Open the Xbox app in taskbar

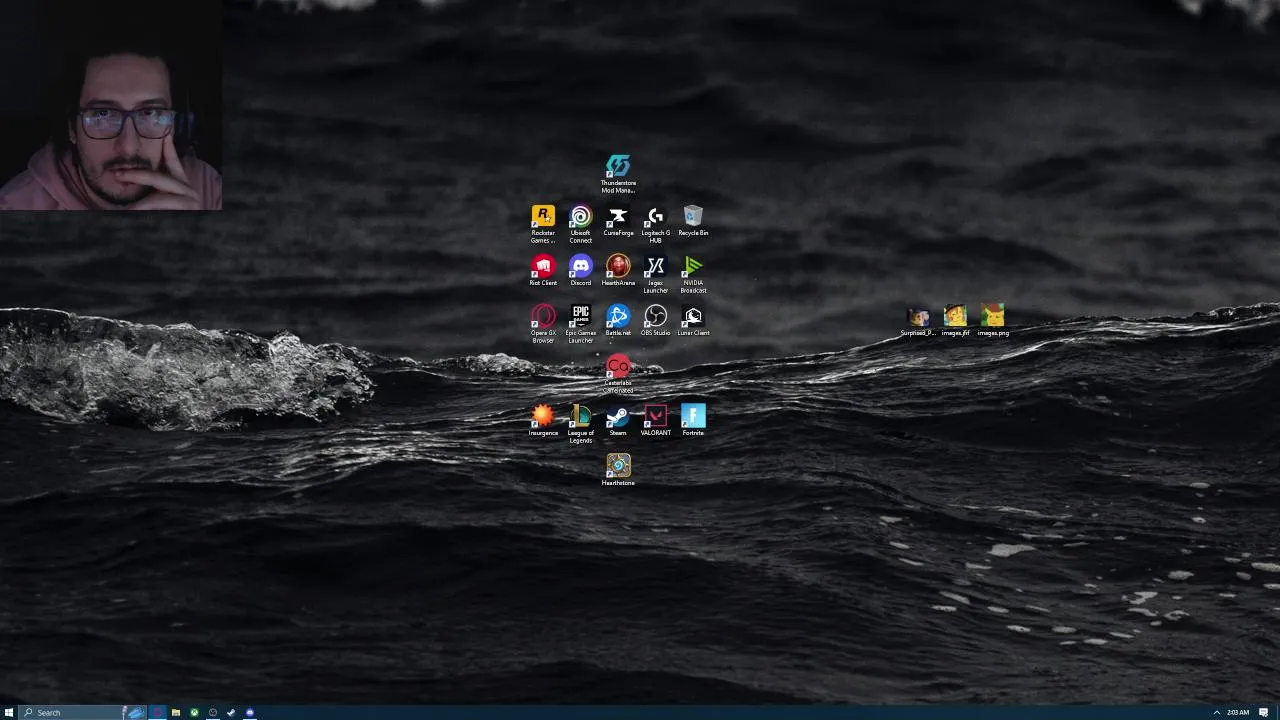pyautogui.click(x=194, y=712)
